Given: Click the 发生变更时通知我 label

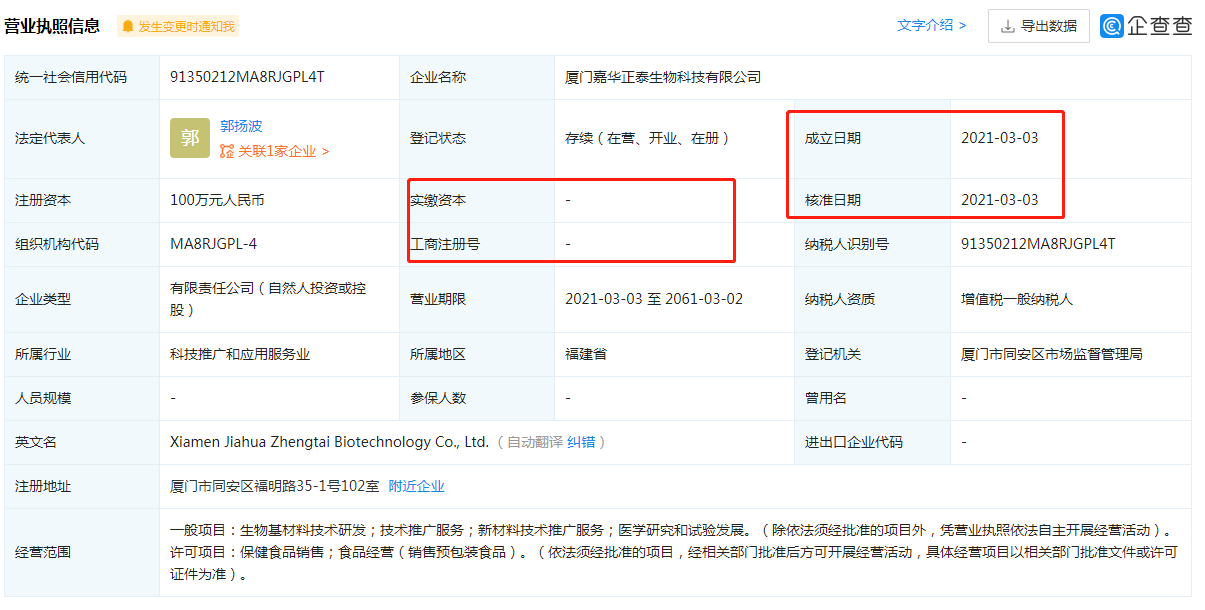Looking at the screenshot, I should [186, 26].
